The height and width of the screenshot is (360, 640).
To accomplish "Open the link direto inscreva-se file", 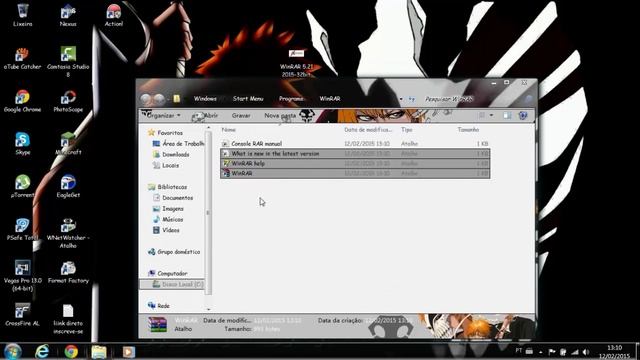I will [68, 318].
